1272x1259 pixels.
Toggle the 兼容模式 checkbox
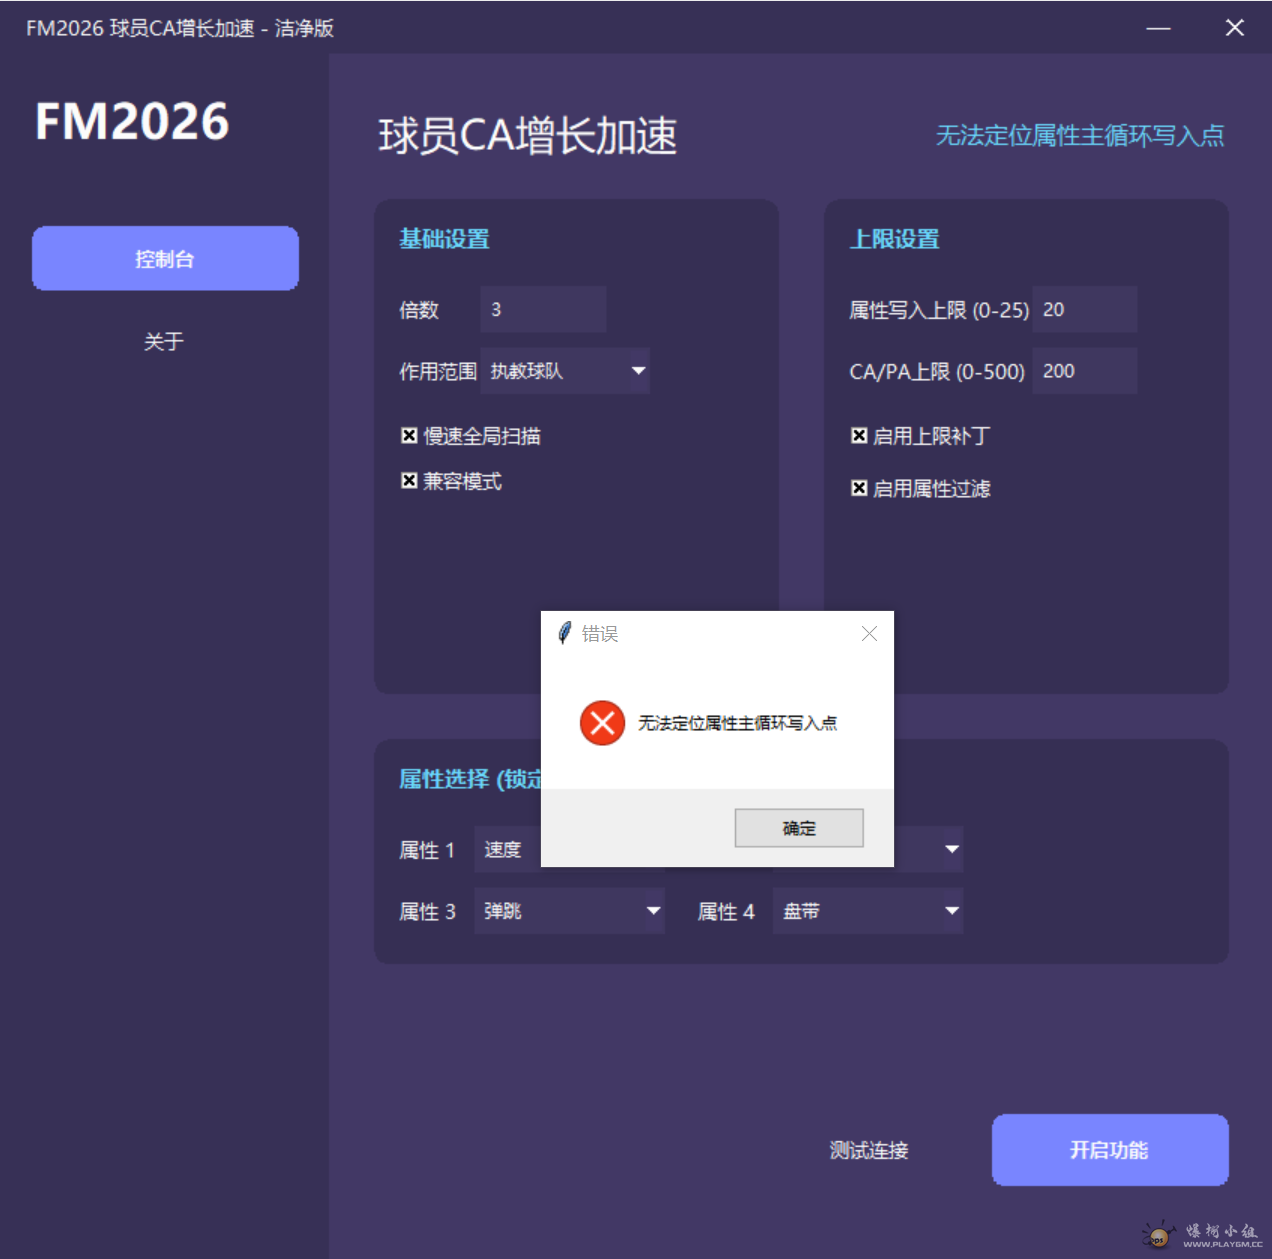click(x=410, y=481)
